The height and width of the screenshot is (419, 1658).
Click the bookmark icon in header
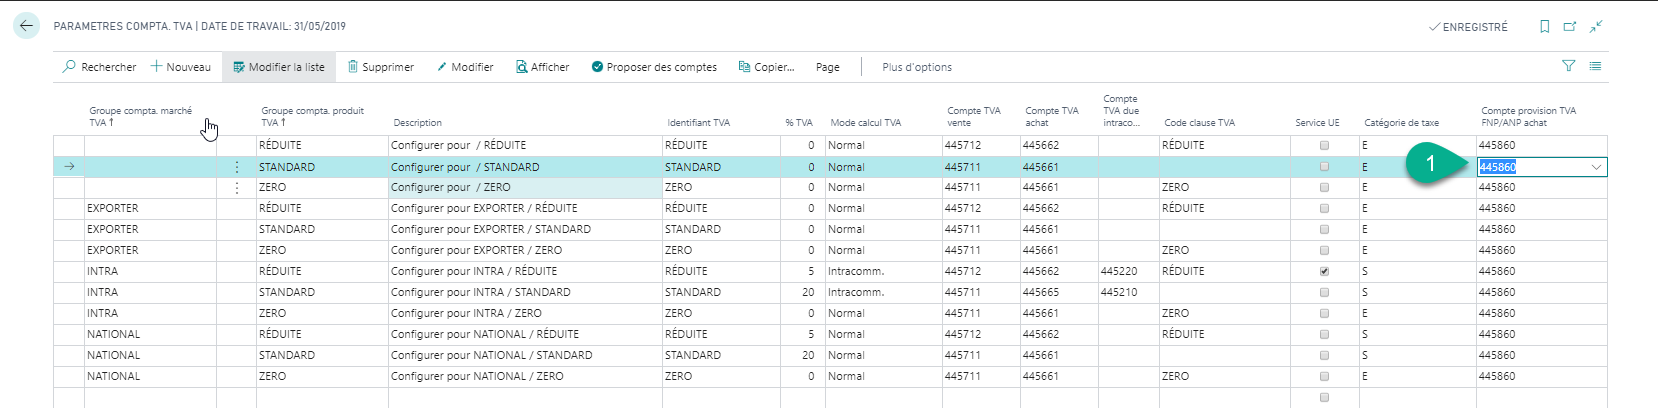tap(1544, 27)
